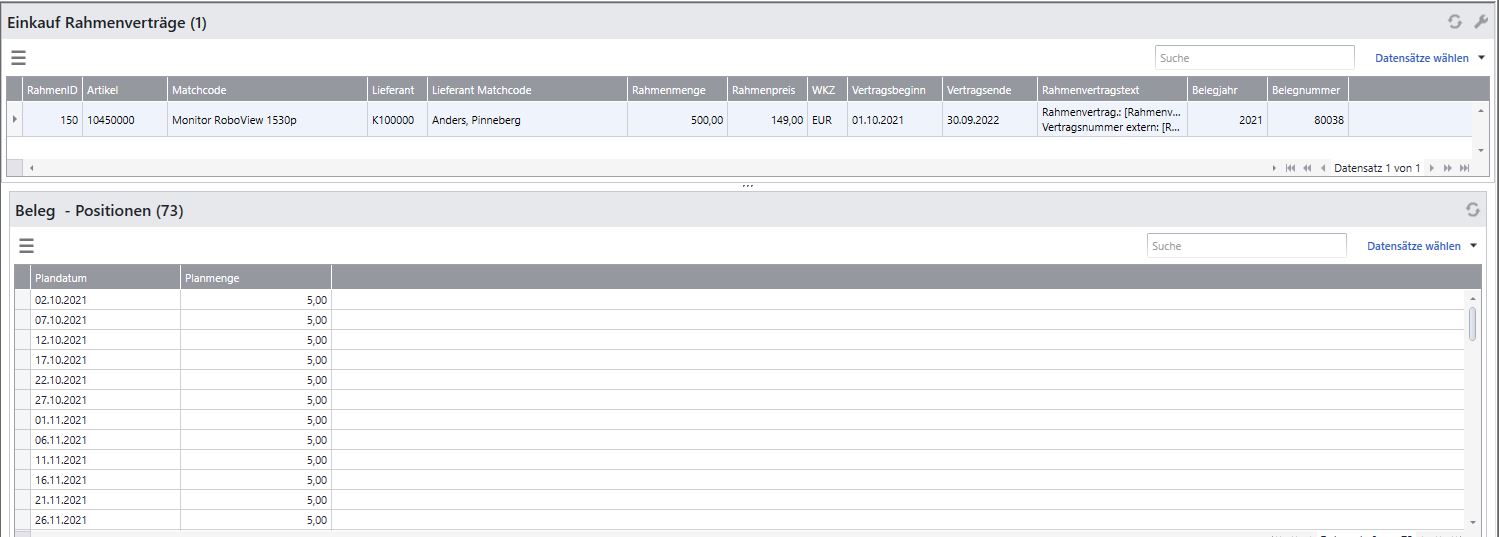Screen dimensions: 1499x537
Task: Open hamburger menu in Beleg Positionen panel
Action: 26,246
